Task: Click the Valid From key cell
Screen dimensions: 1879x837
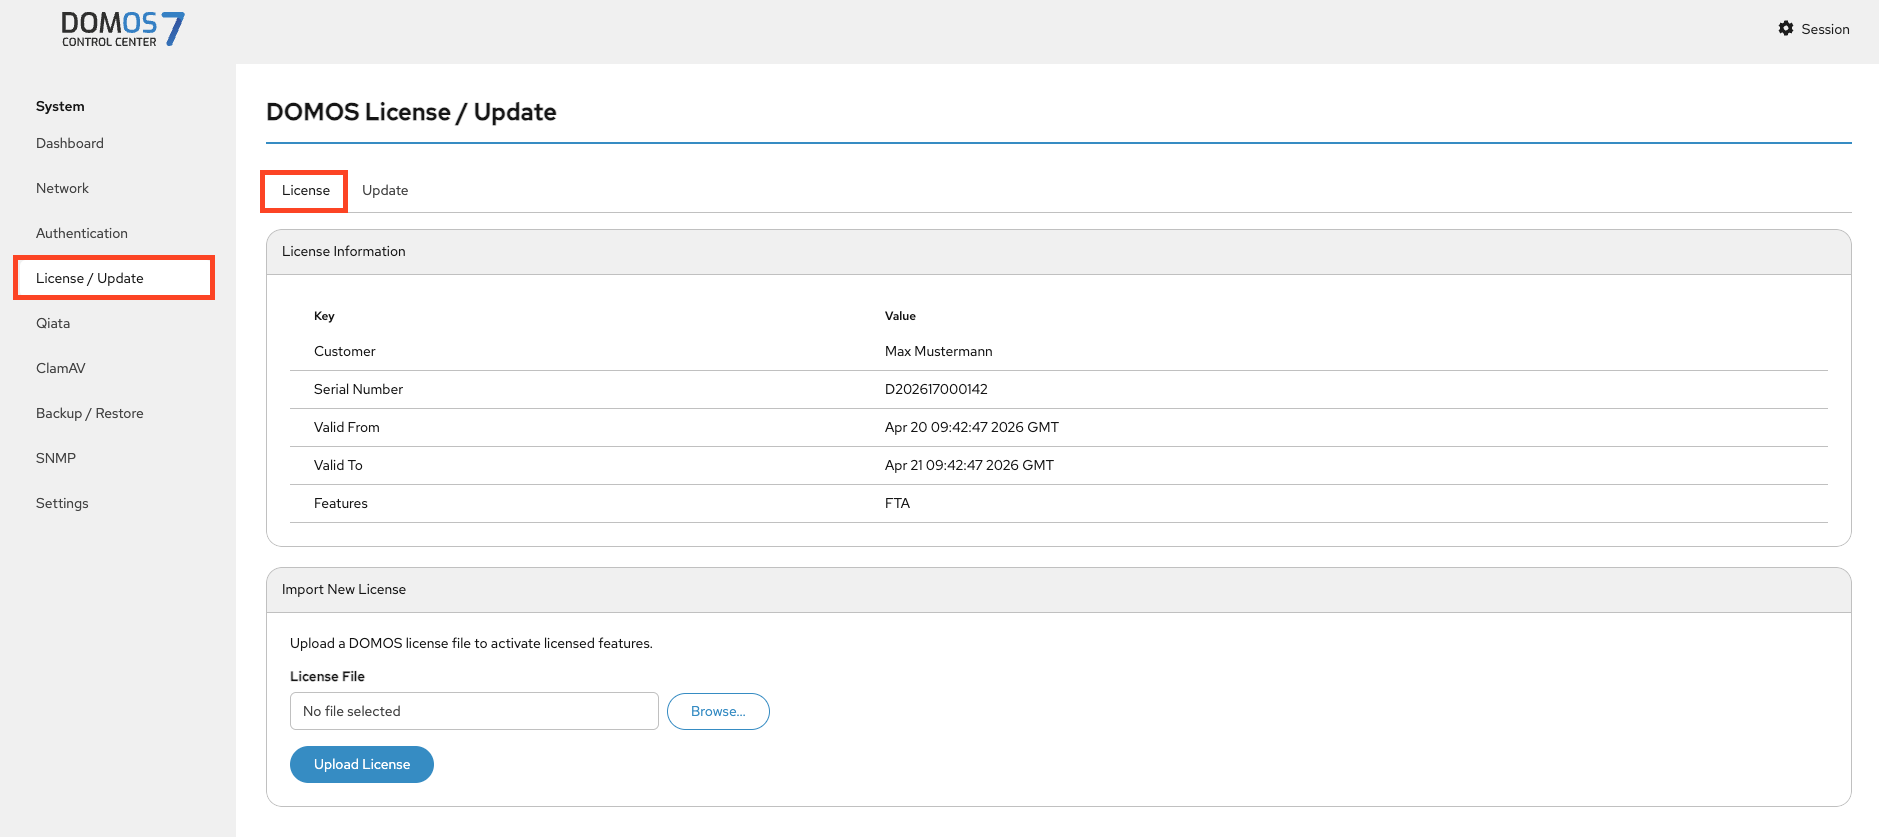Action: coord(347,427)
